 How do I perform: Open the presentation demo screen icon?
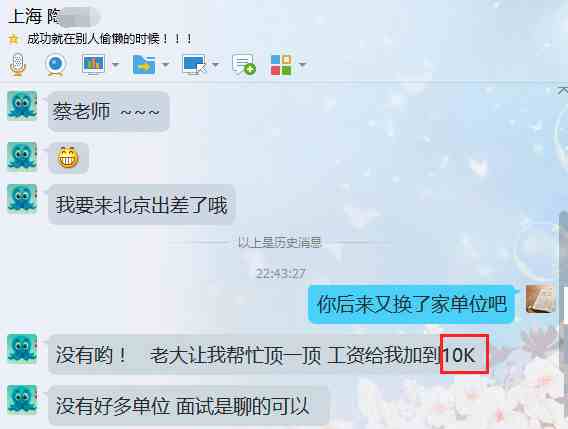click(94, 64)
